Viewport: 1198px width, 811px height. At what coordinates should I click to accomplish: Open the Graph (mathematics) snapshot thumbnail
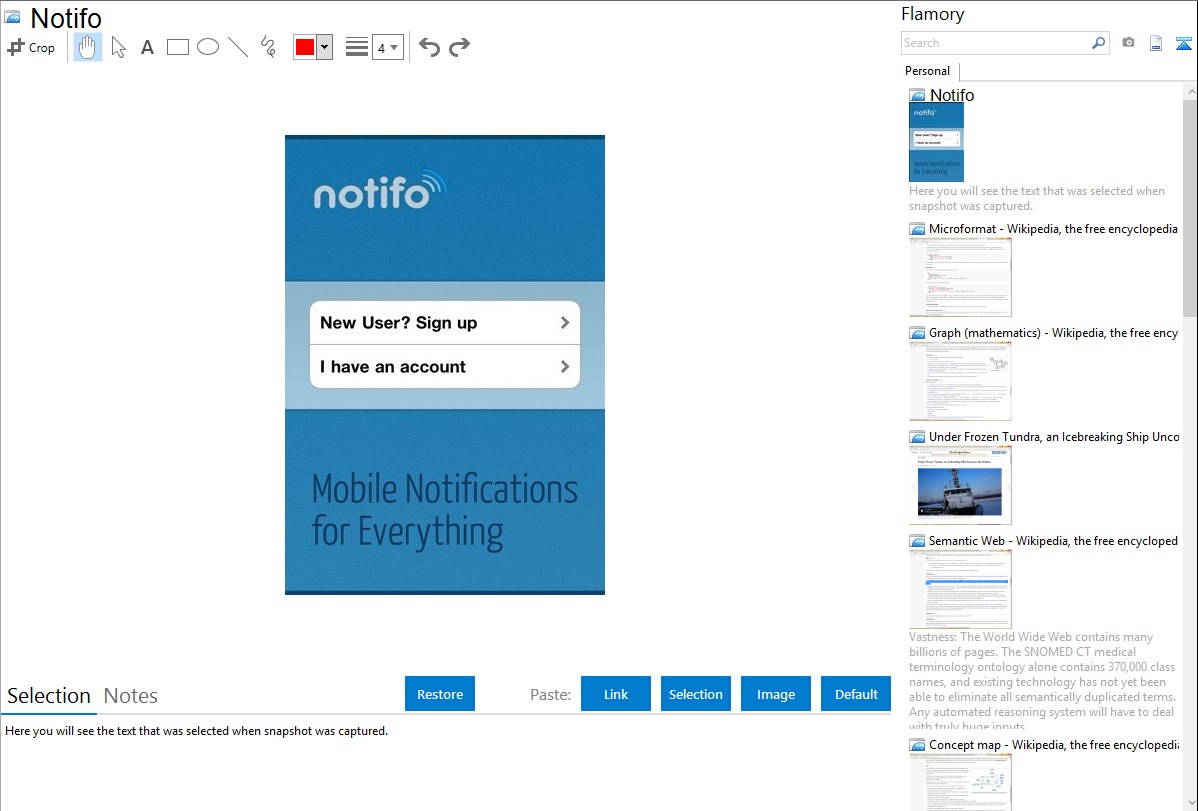coord(960,381)
